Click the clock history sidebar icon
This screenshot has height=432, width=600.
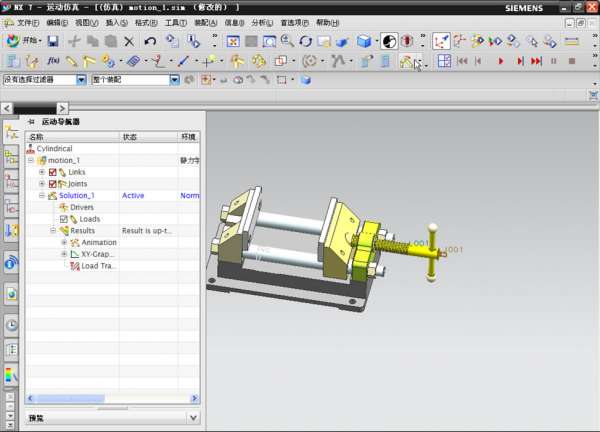pyautogui.click(x=11, y=325)
